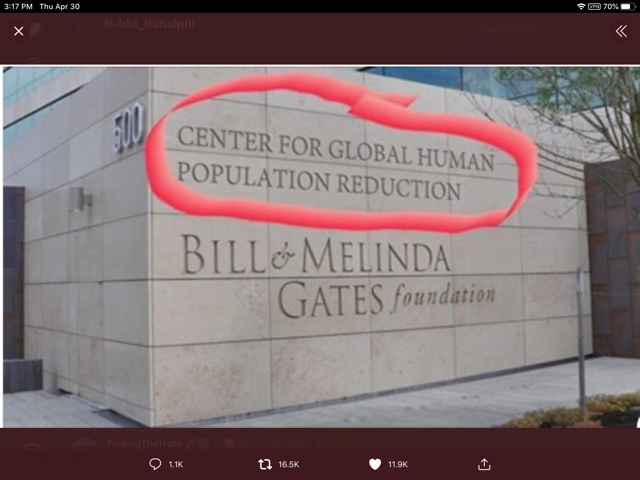Collapse the side panel with double chevrons
This screenshot has height=480, width=640.
[621, 31]
